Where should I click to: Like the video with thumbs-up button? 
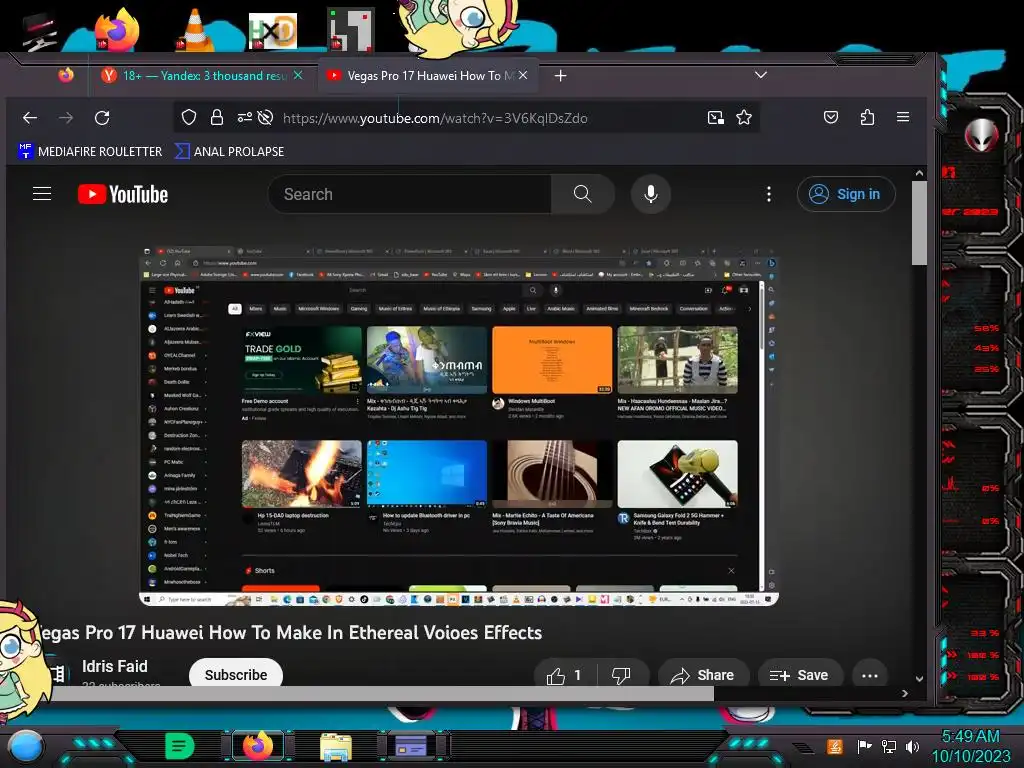[x=564, y=675]
